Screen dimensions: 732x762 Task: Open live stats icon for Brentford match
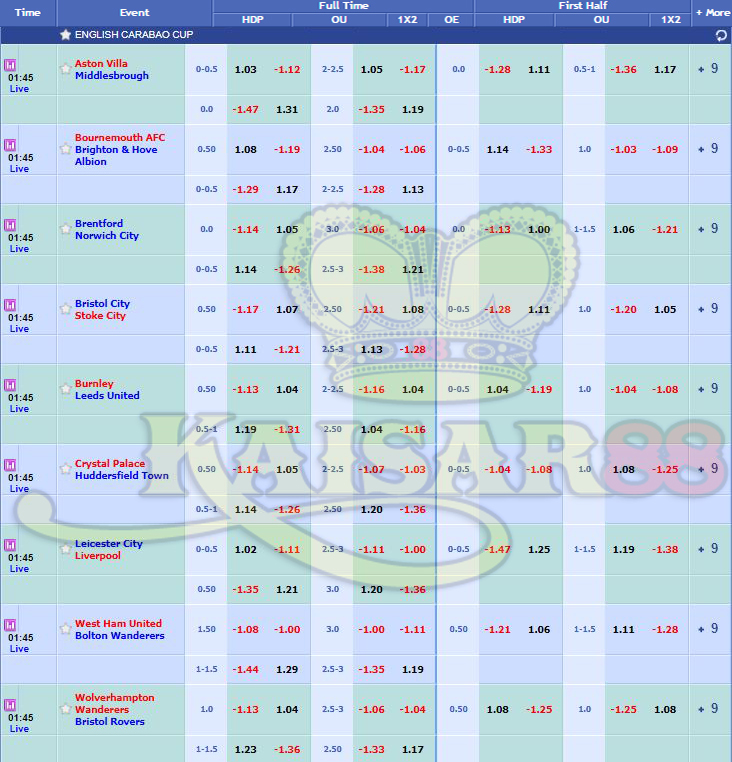(x=10, y=225)
